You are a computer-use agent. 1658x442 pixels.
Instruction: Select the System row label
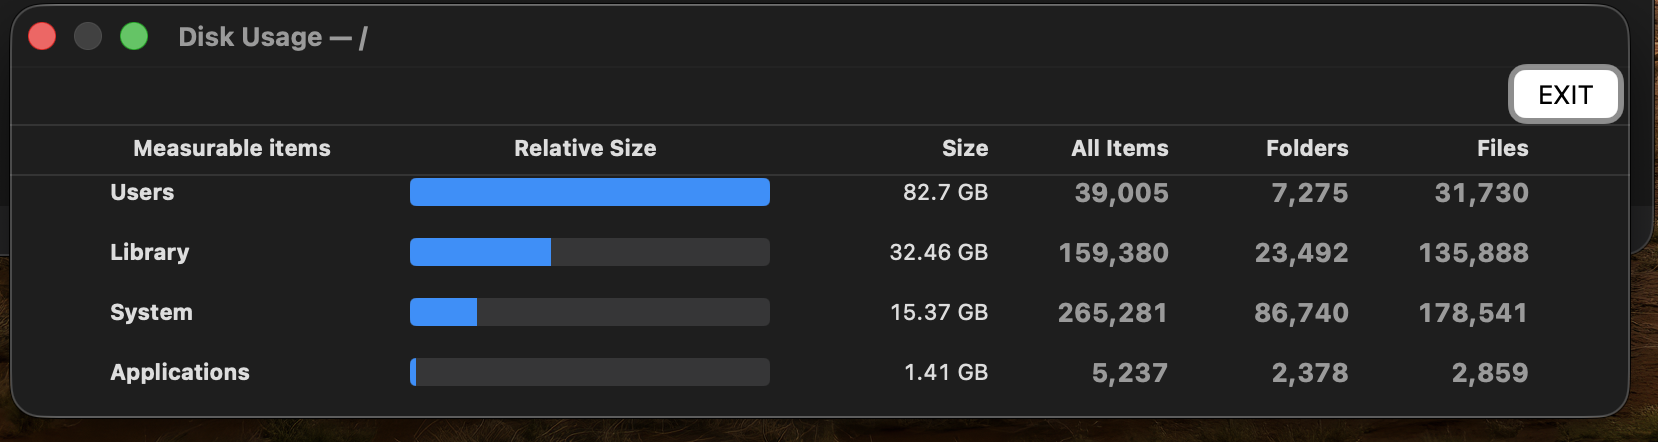click(151, 312)
